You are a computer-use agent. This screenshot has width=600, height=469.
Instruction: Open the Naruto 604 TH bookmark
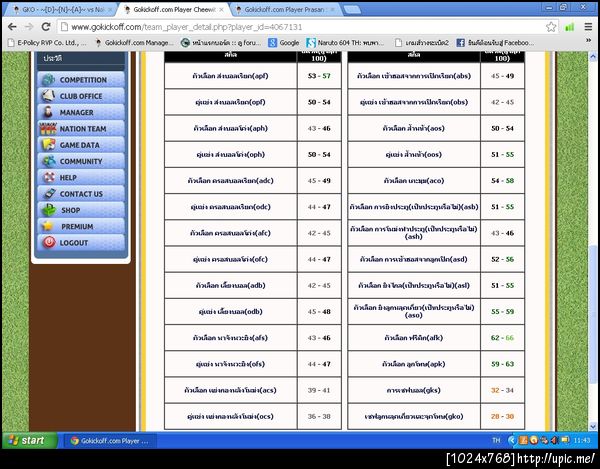[345, 43]
